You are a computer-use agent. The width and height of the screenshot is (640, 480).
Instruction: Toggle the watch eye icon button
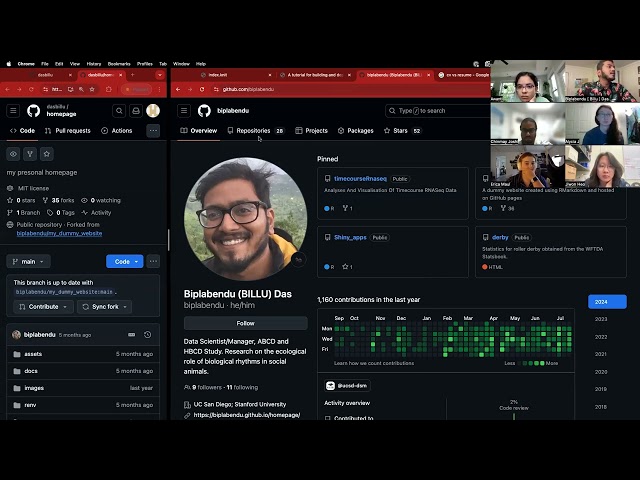pos(13,154)
